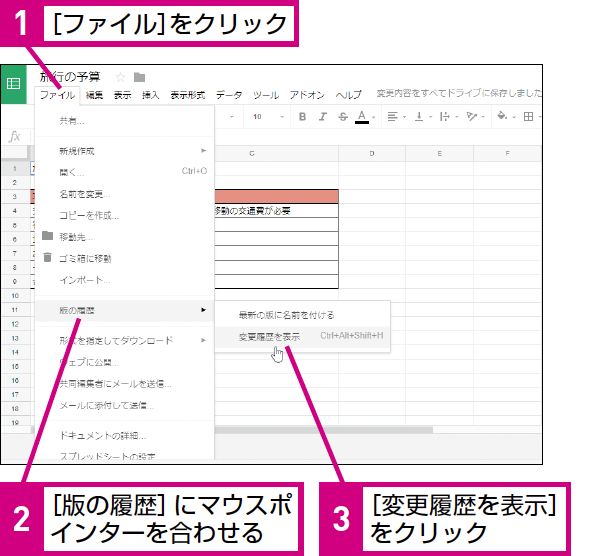
Task: Expand the 版の履歴 submenu
Action: (124, 310)
